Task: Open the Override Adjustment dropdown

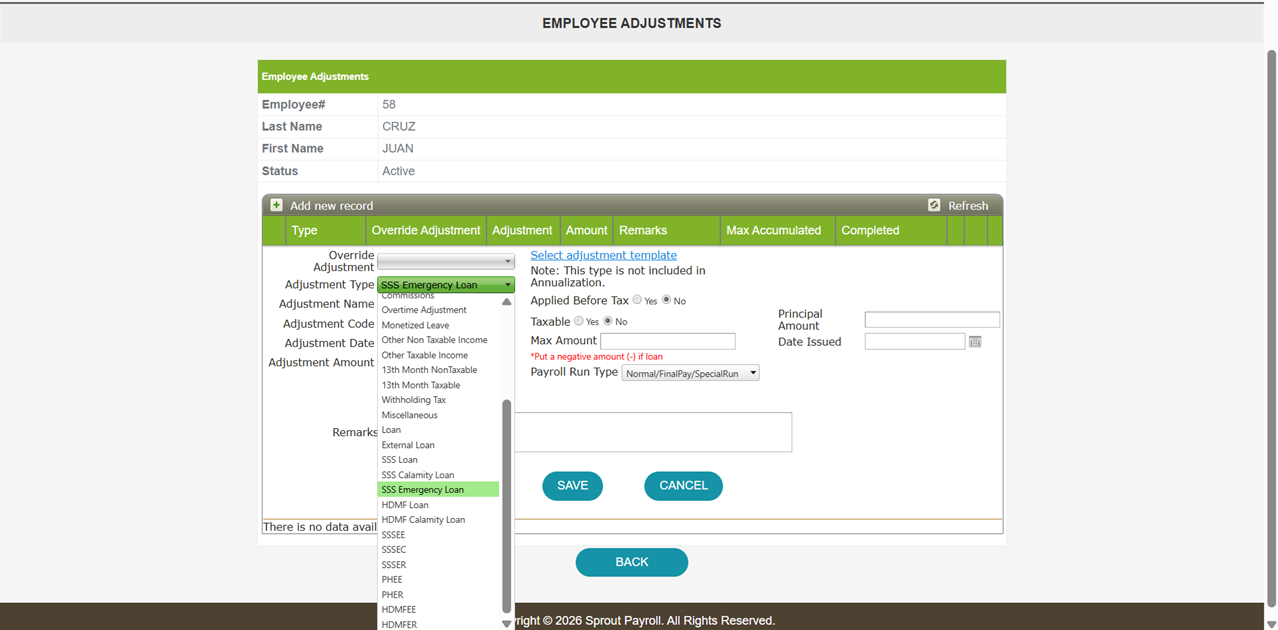Action: coord(446,262)
